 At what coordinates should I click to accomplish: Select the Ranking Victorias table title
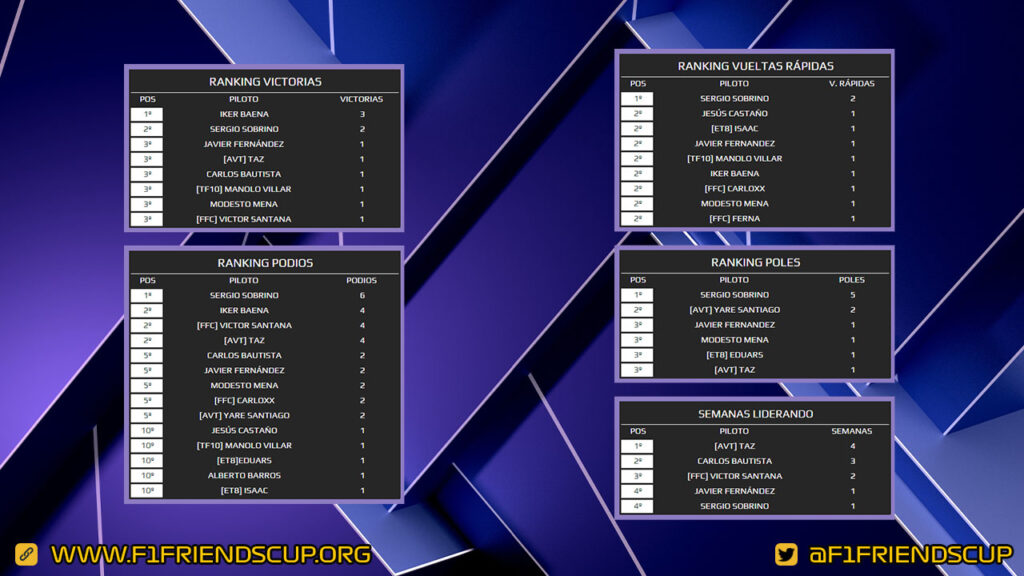[265, 82]
